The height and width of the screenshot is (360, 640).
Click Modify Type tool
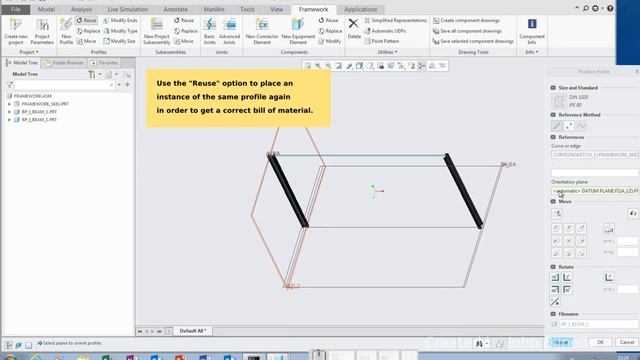(x=120, y=31)
